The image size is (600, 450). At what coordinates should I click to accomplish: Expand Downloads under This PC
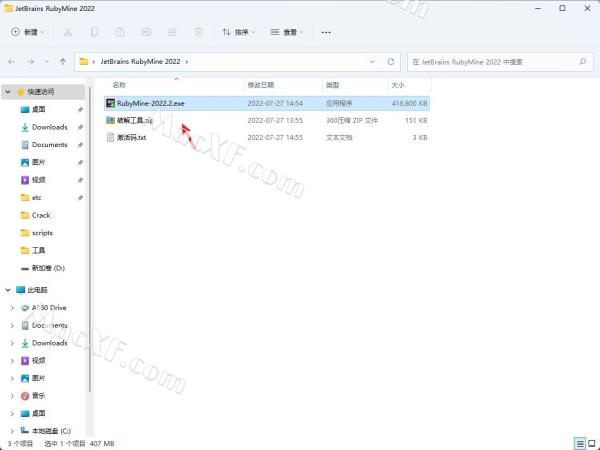point(12,343)
